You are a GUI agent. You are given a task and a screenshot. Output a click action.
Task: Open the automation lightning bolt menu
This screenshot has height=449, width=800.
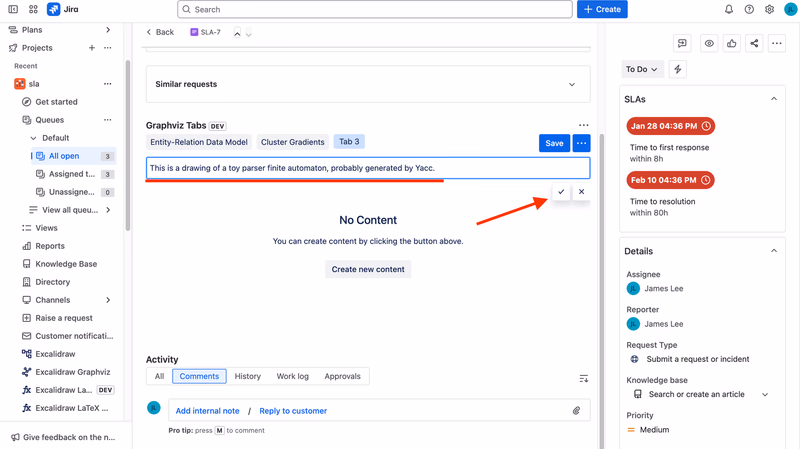tap(678, 69)
